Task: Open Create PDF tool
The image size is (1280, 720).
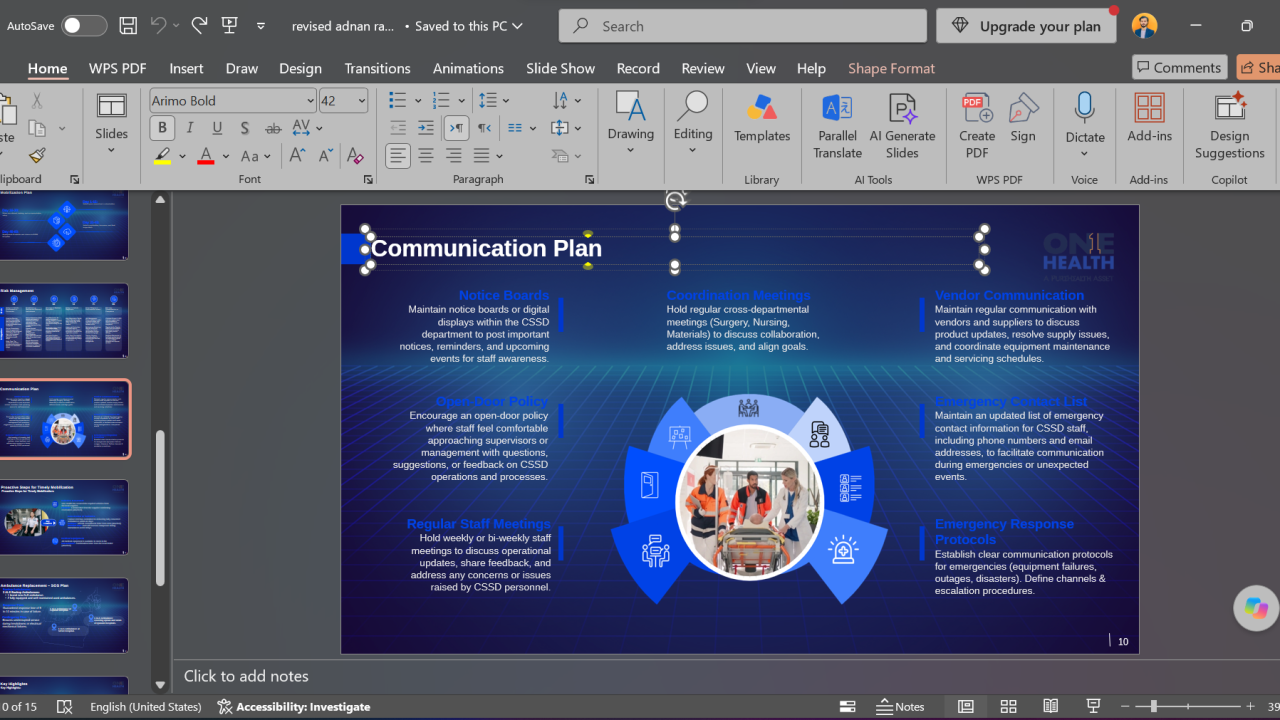Action: point(977,126)
